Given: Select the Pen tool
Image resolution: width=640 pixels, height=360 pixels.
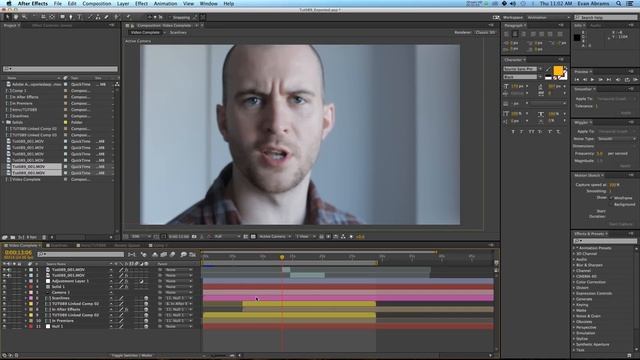Looking at the screenshot, I should pyautogui.click(x=71, y=17).
